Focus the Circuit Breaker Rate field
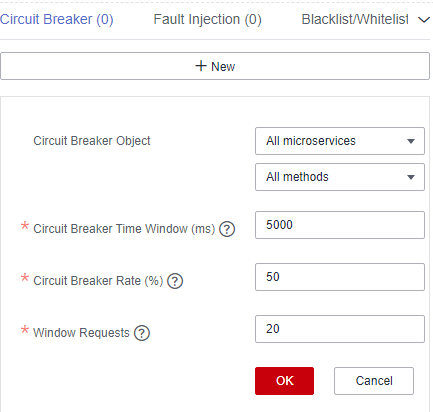 tap(340, 277)
